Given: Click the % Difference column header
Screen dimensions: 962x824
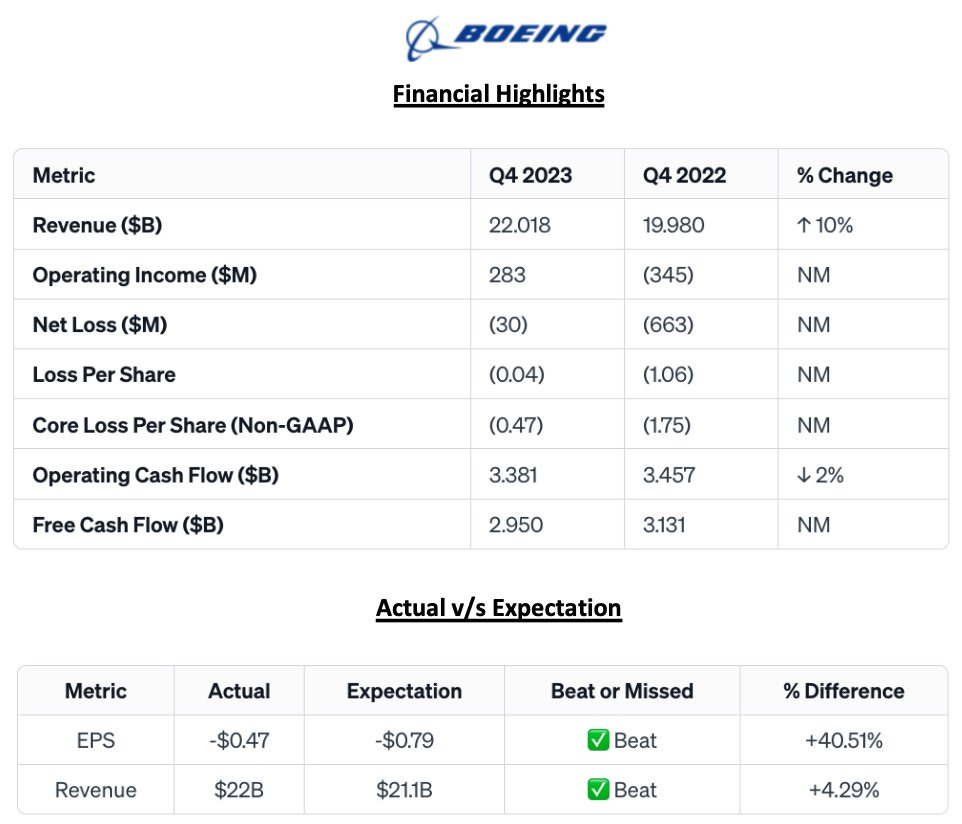Looking at the screenshot, I should [843, 691].
